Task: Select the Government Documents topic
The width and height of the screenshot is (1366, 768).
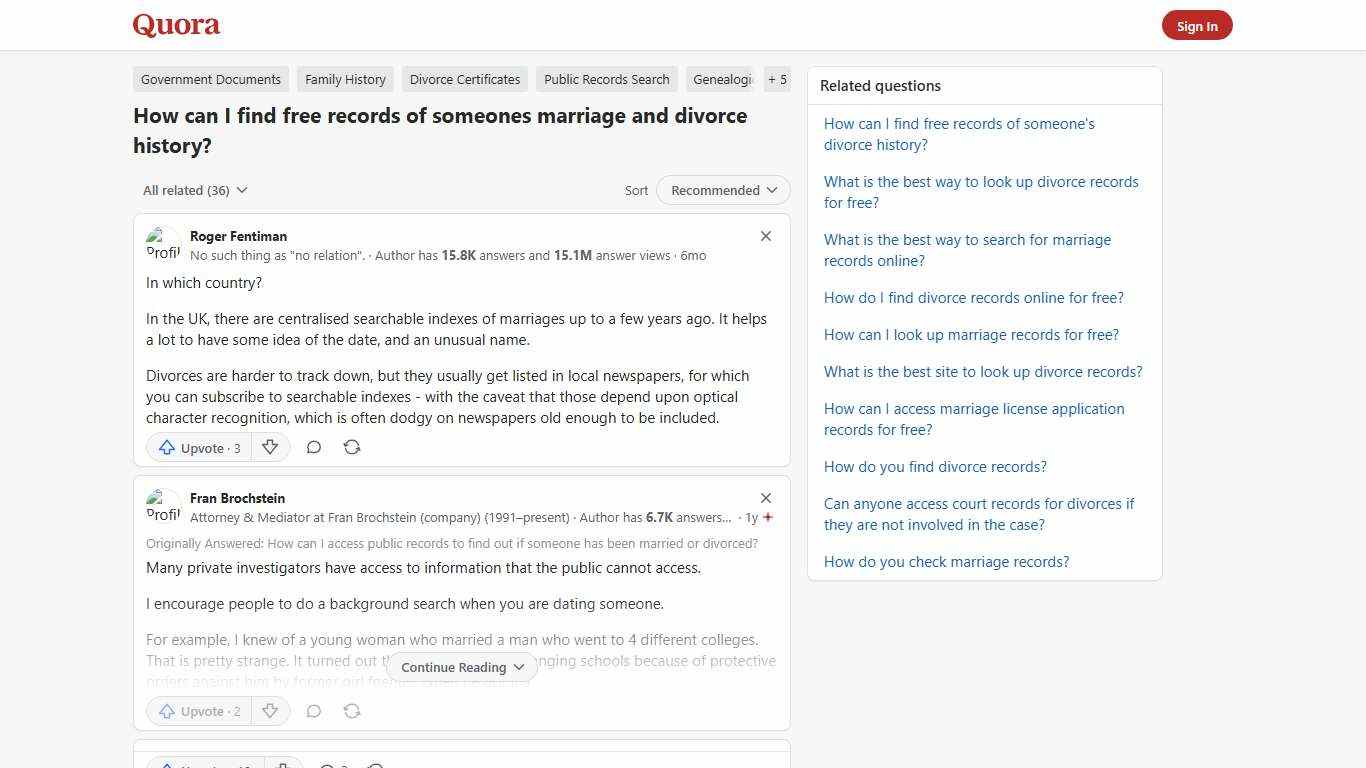Action: [x=210, y=79]
